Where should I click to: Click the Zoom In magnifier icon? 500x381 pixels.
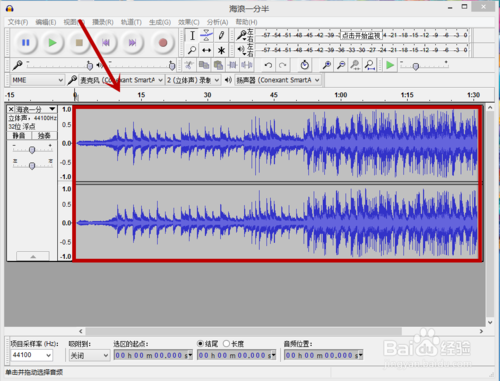pyautogui.click(x=327, y=65)
